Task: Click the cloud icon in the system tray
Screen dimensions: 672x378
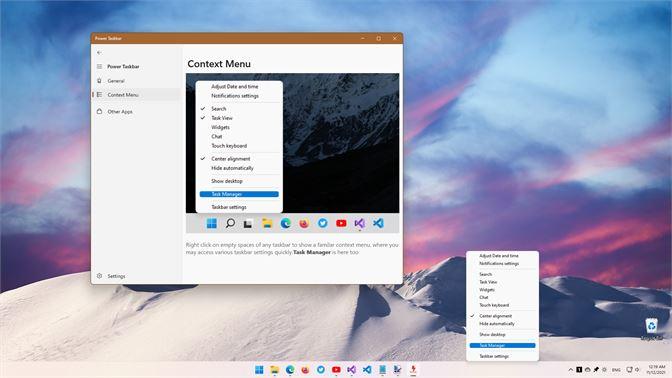Action: [x=588, y=370]
